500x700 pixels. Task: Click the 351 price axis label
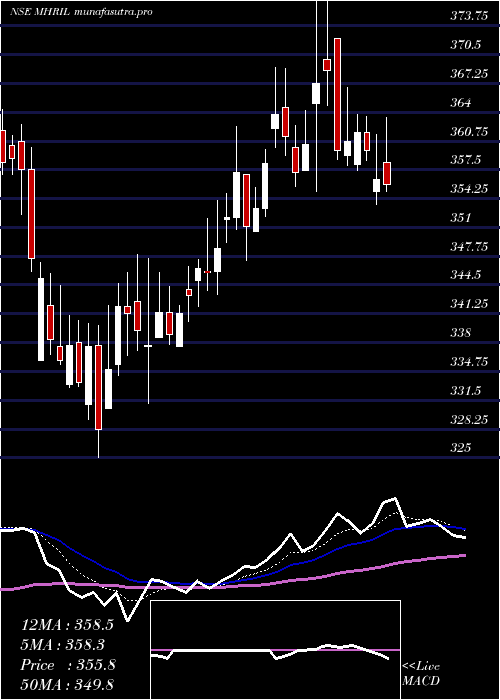pyautogui.click(x=460, y=218)
